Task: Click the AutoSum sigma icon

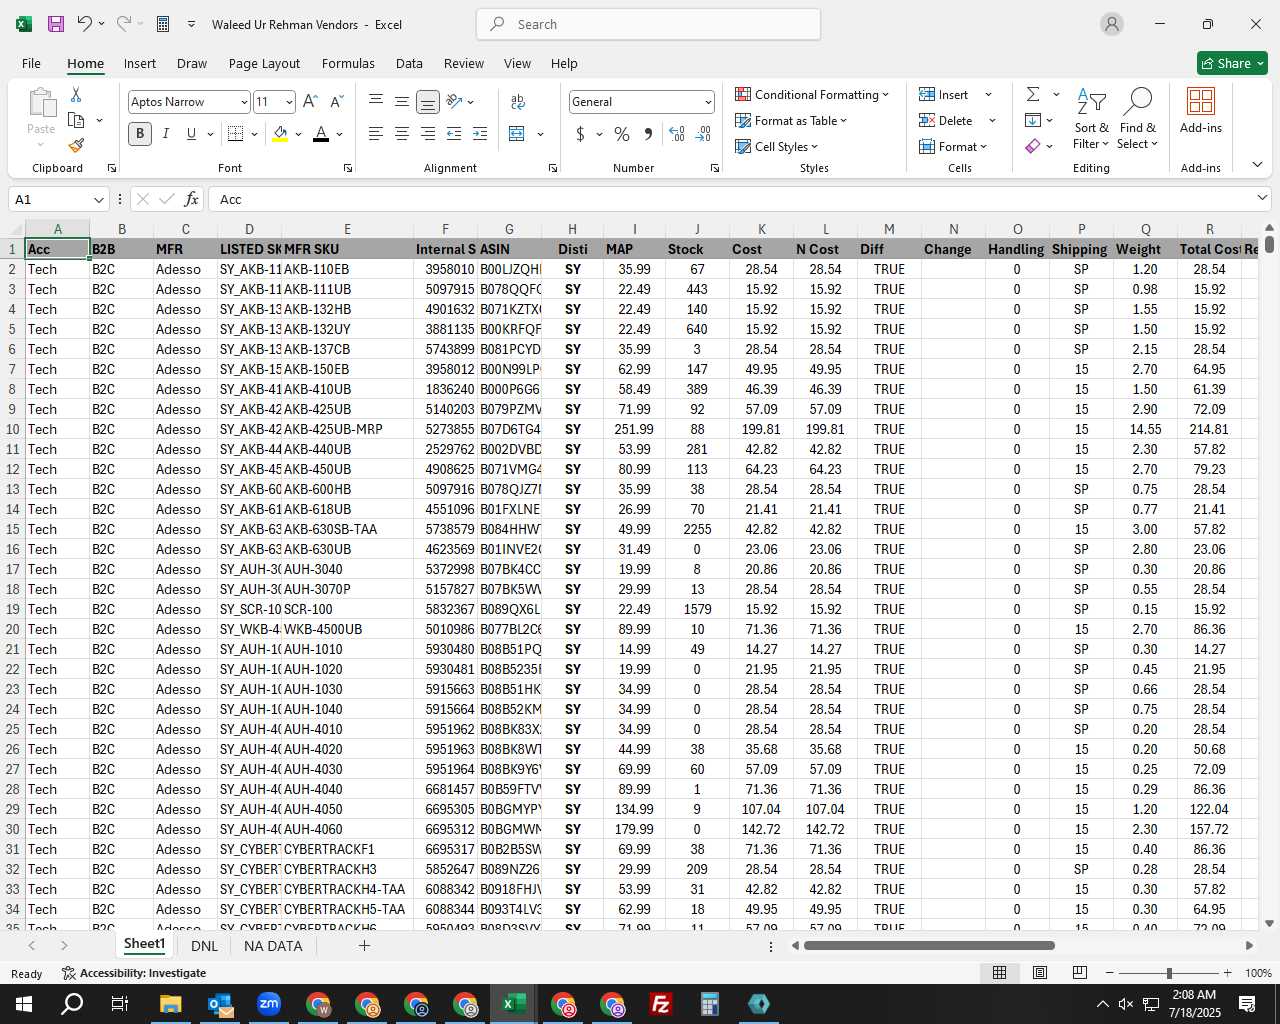Action: pos(1033,94)
